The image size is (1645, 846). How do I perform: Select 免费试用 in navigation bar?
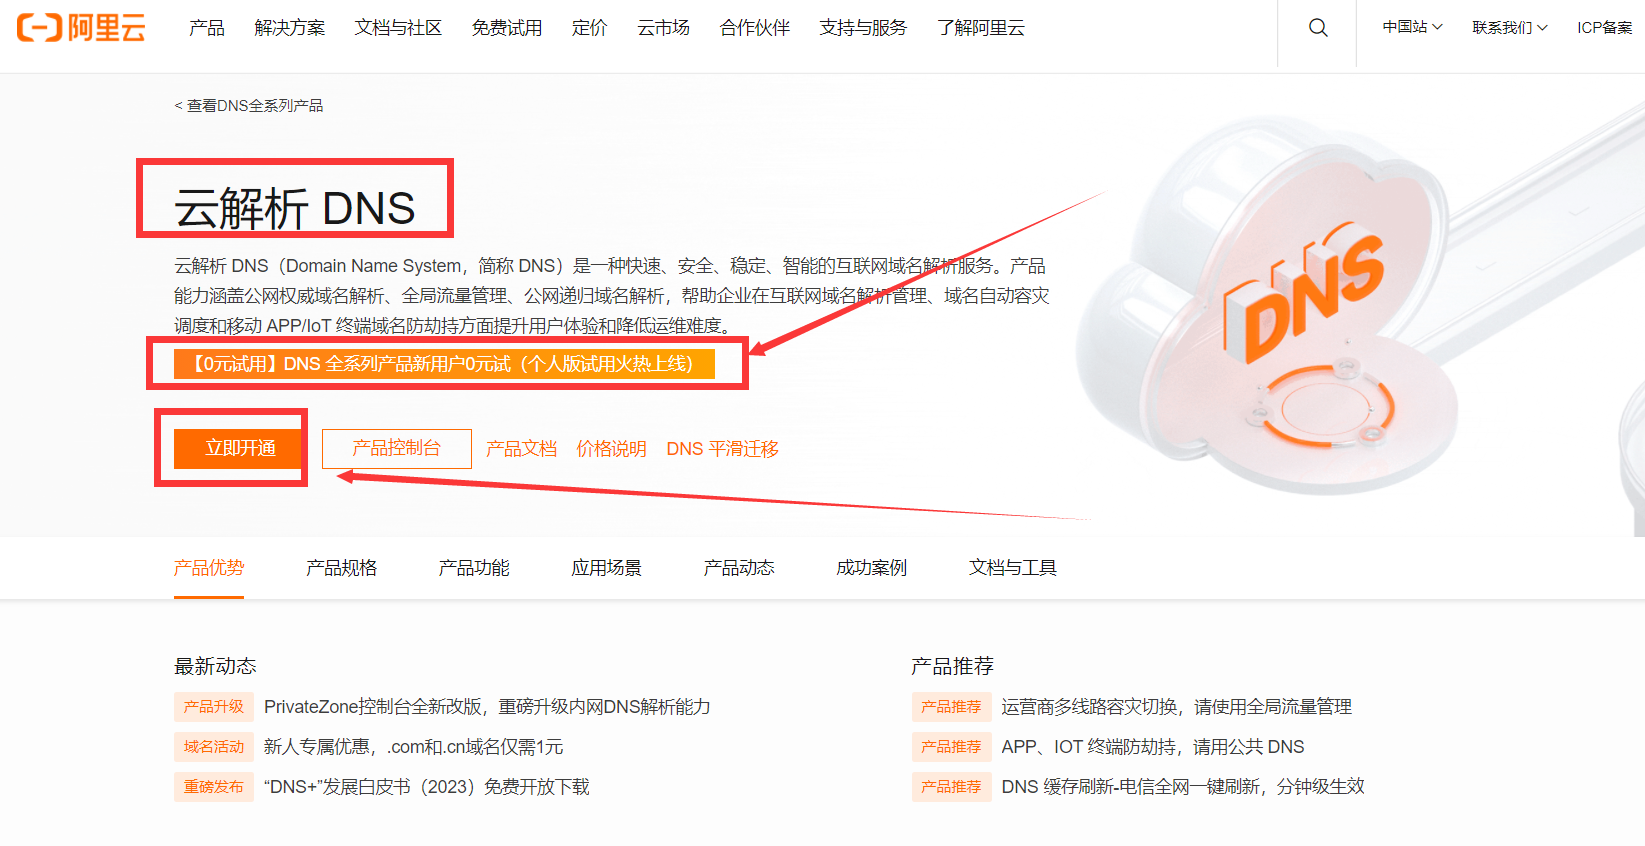tap(507, 28)
